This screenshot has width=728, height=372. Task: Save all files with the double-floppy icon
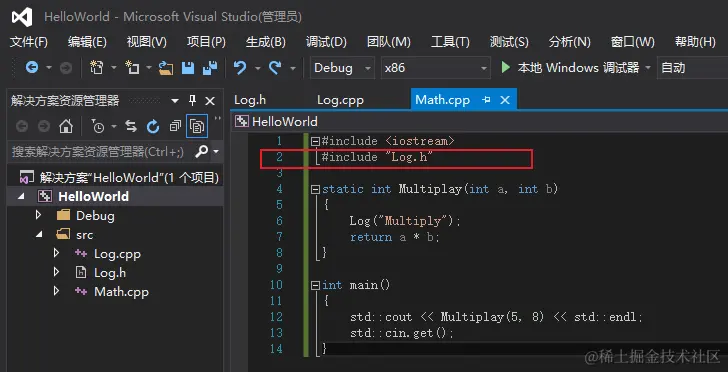210,68
